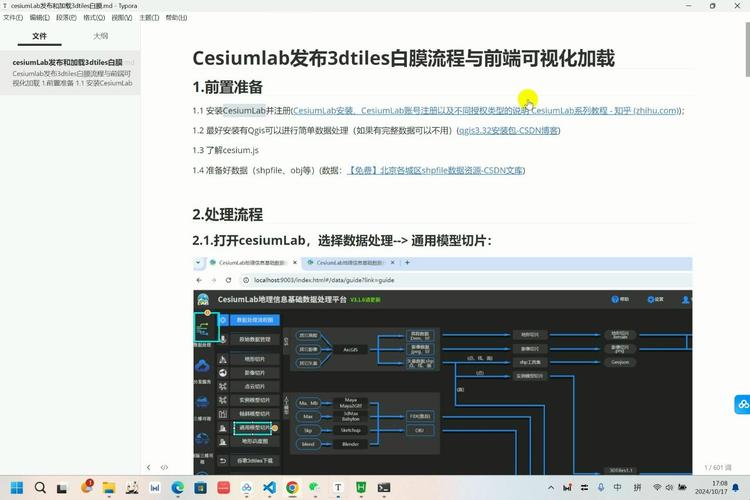Toggle source code mode icon

pos(164,467)
